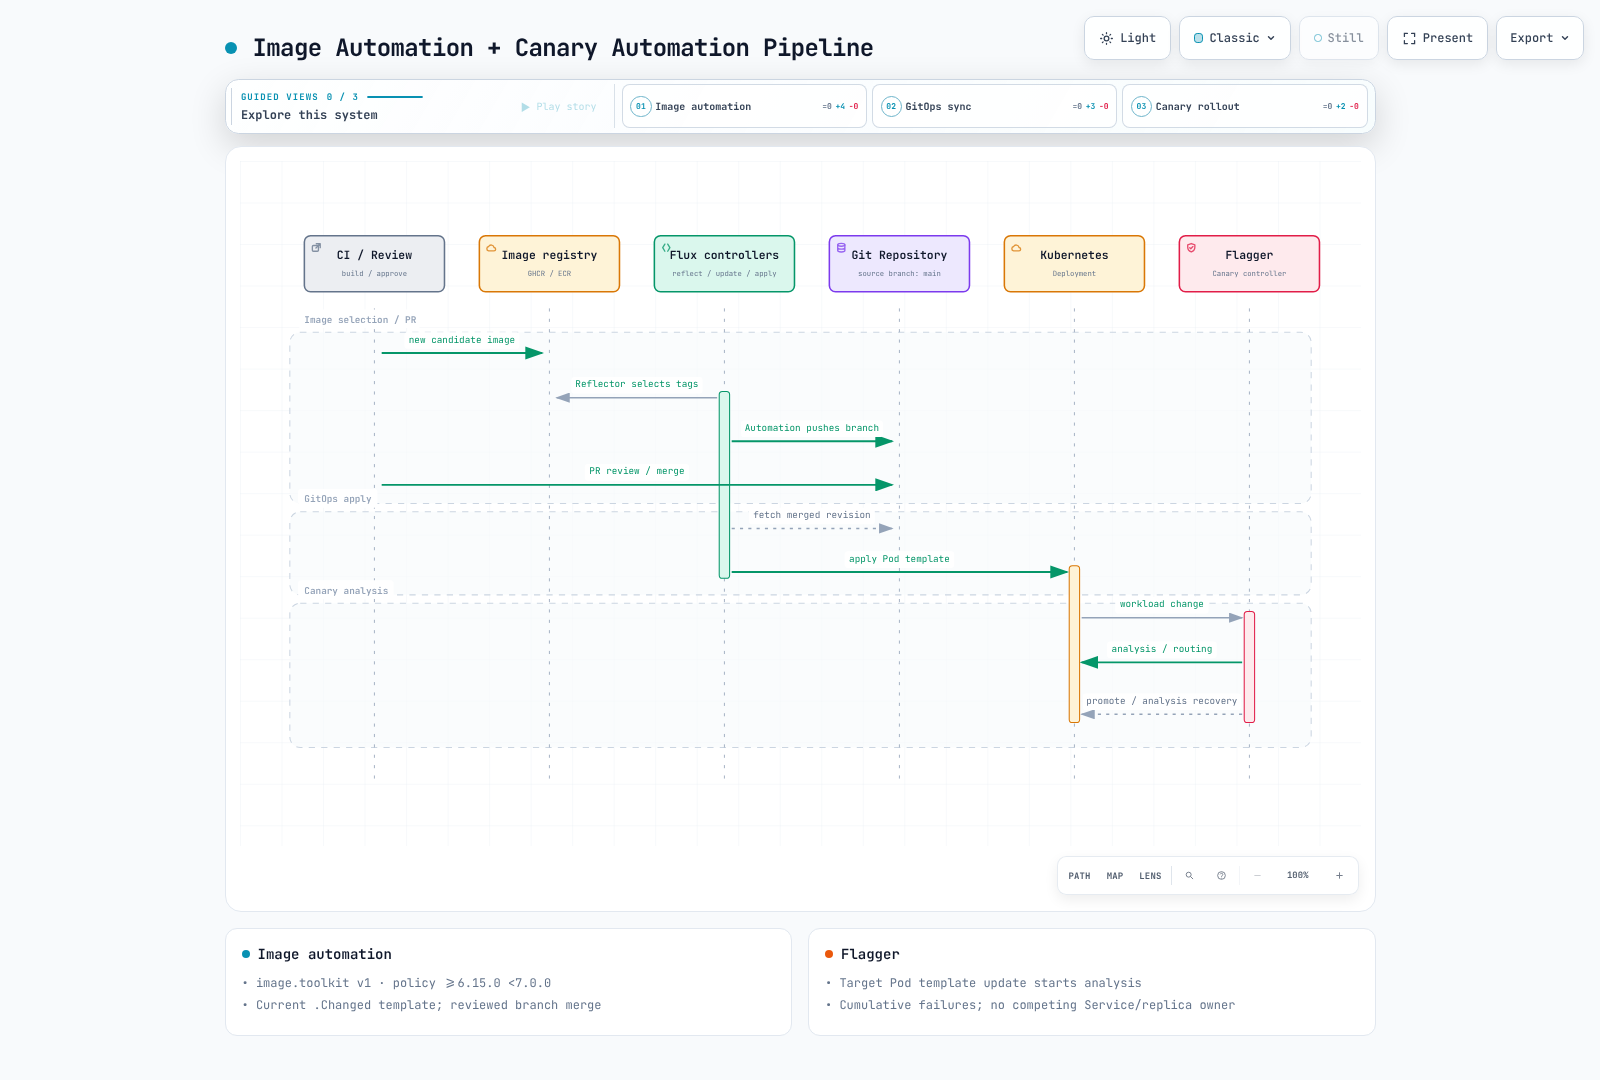Click the Kubernetes activation bar
Viewport: 1600px width, 1080px height.
pos(1074,644)
